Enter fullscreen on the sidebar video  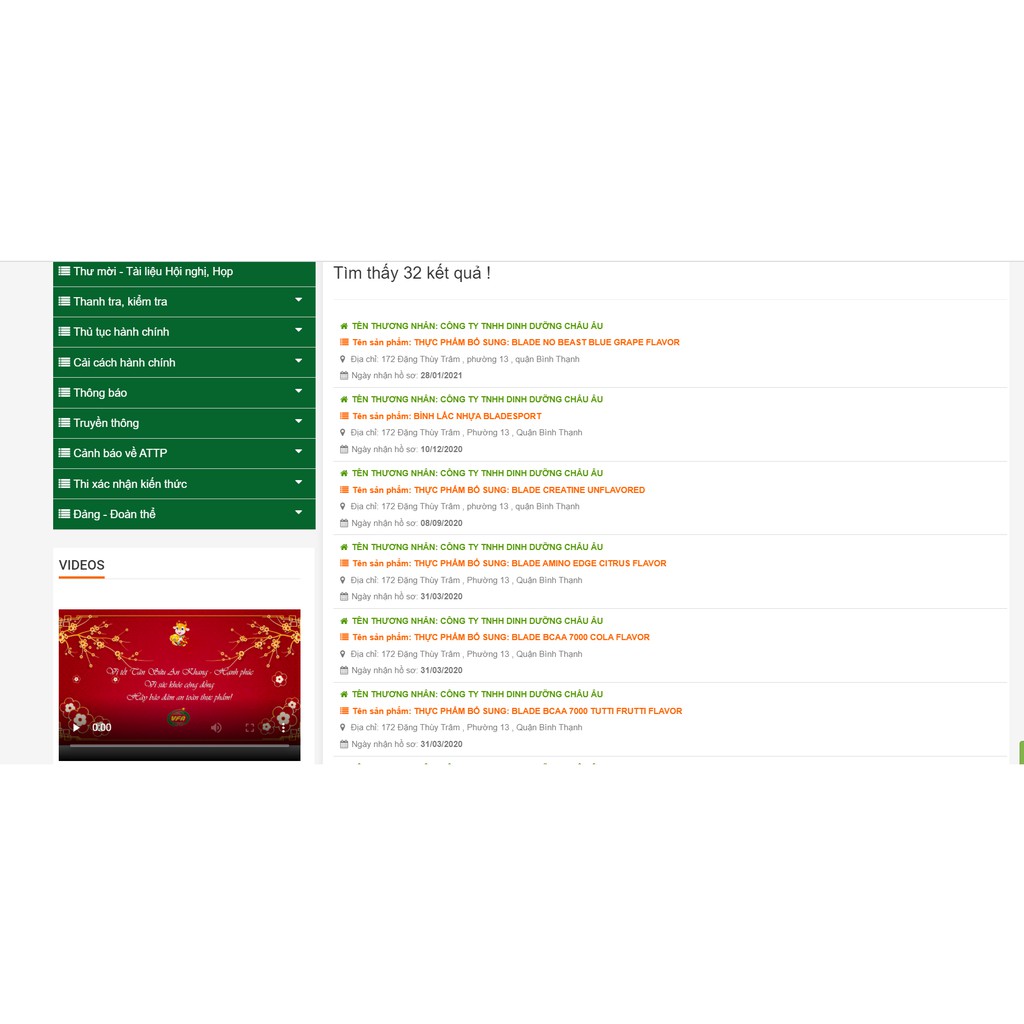pyautogui.click(x=249, y=727)
